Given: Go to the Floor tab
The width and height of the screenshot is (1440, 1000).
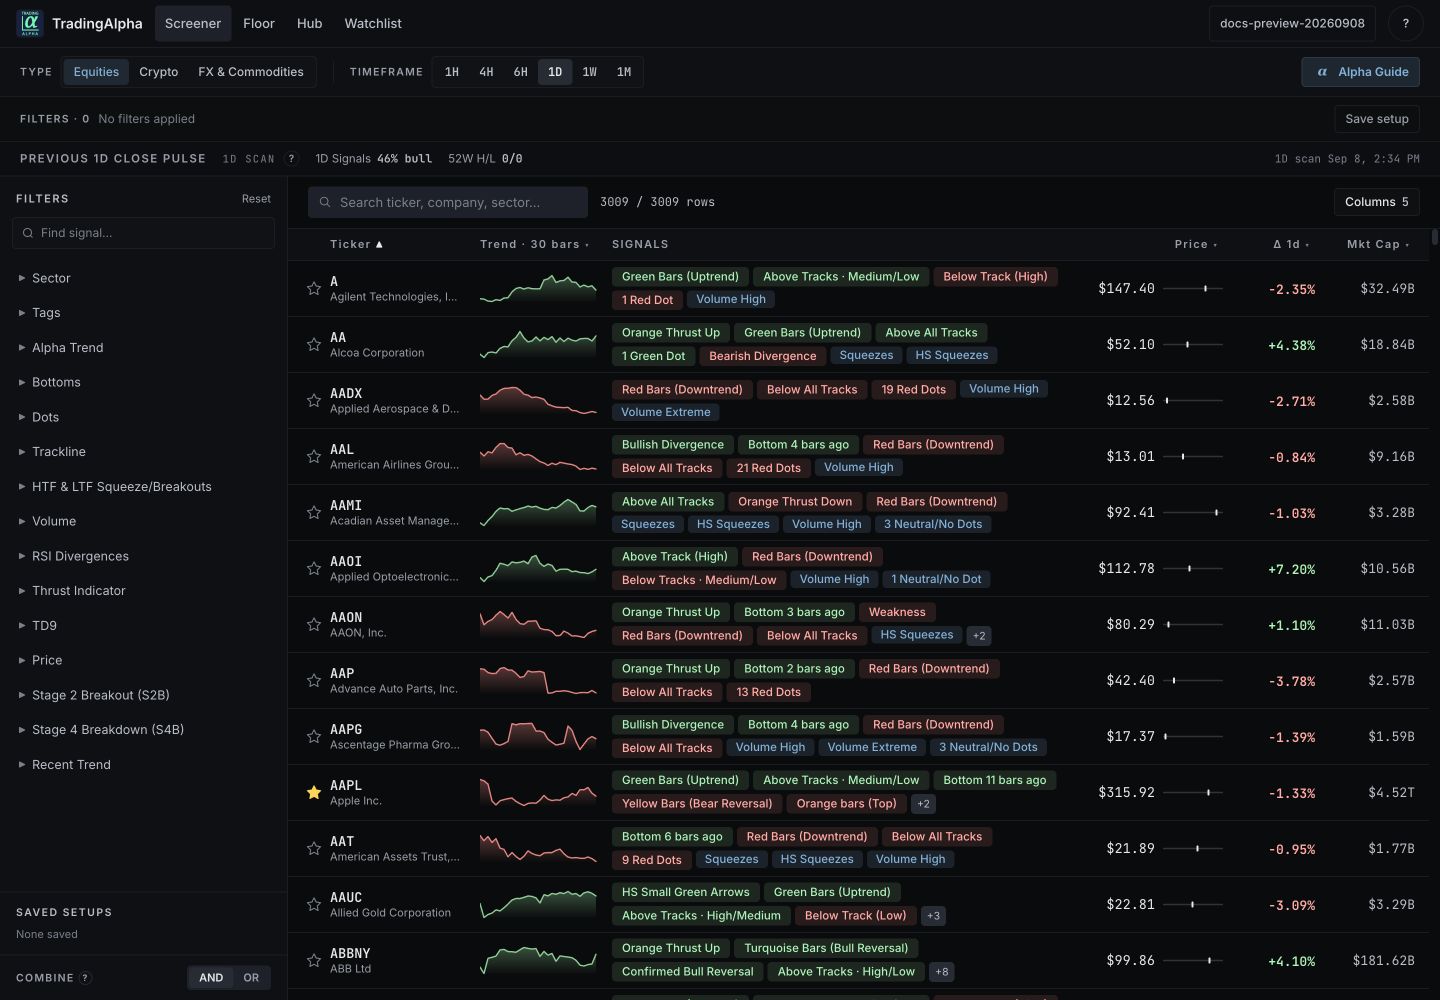Looking at the screenshot, I should coord(259,23).
